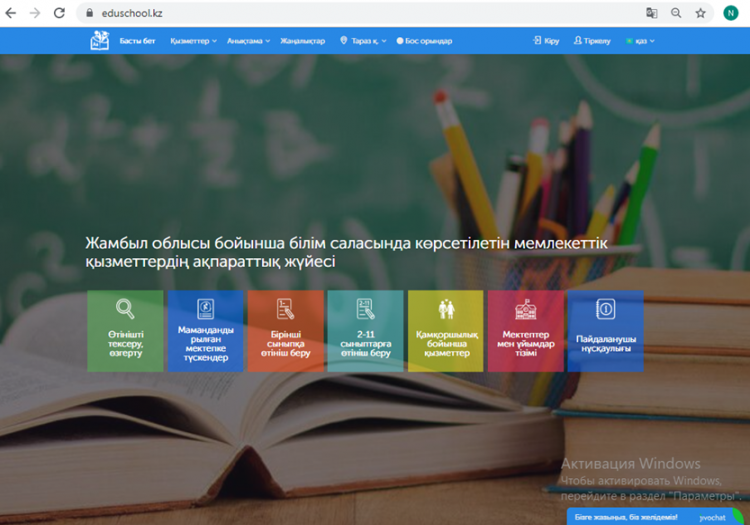This screenshot has height=525, width=750.
Task: Click the location pin icon by Тараз
Action: [343, 41]
